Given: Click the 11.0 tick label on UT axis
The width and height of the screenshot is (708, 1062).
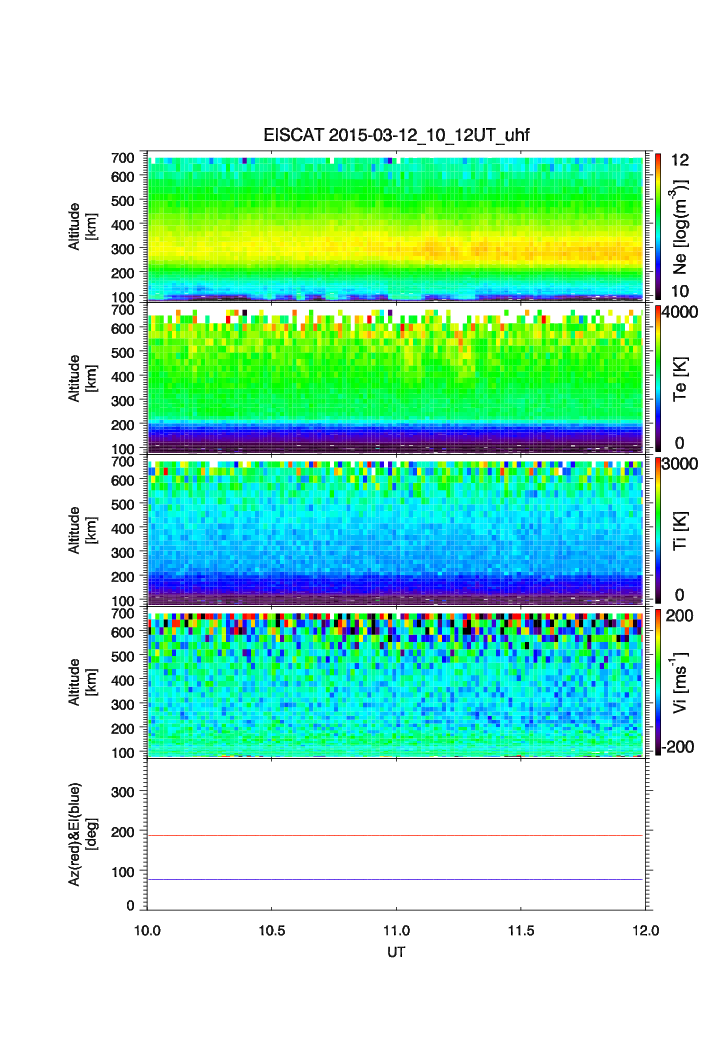Looking at the screenshot, I should tap(396, 930).
